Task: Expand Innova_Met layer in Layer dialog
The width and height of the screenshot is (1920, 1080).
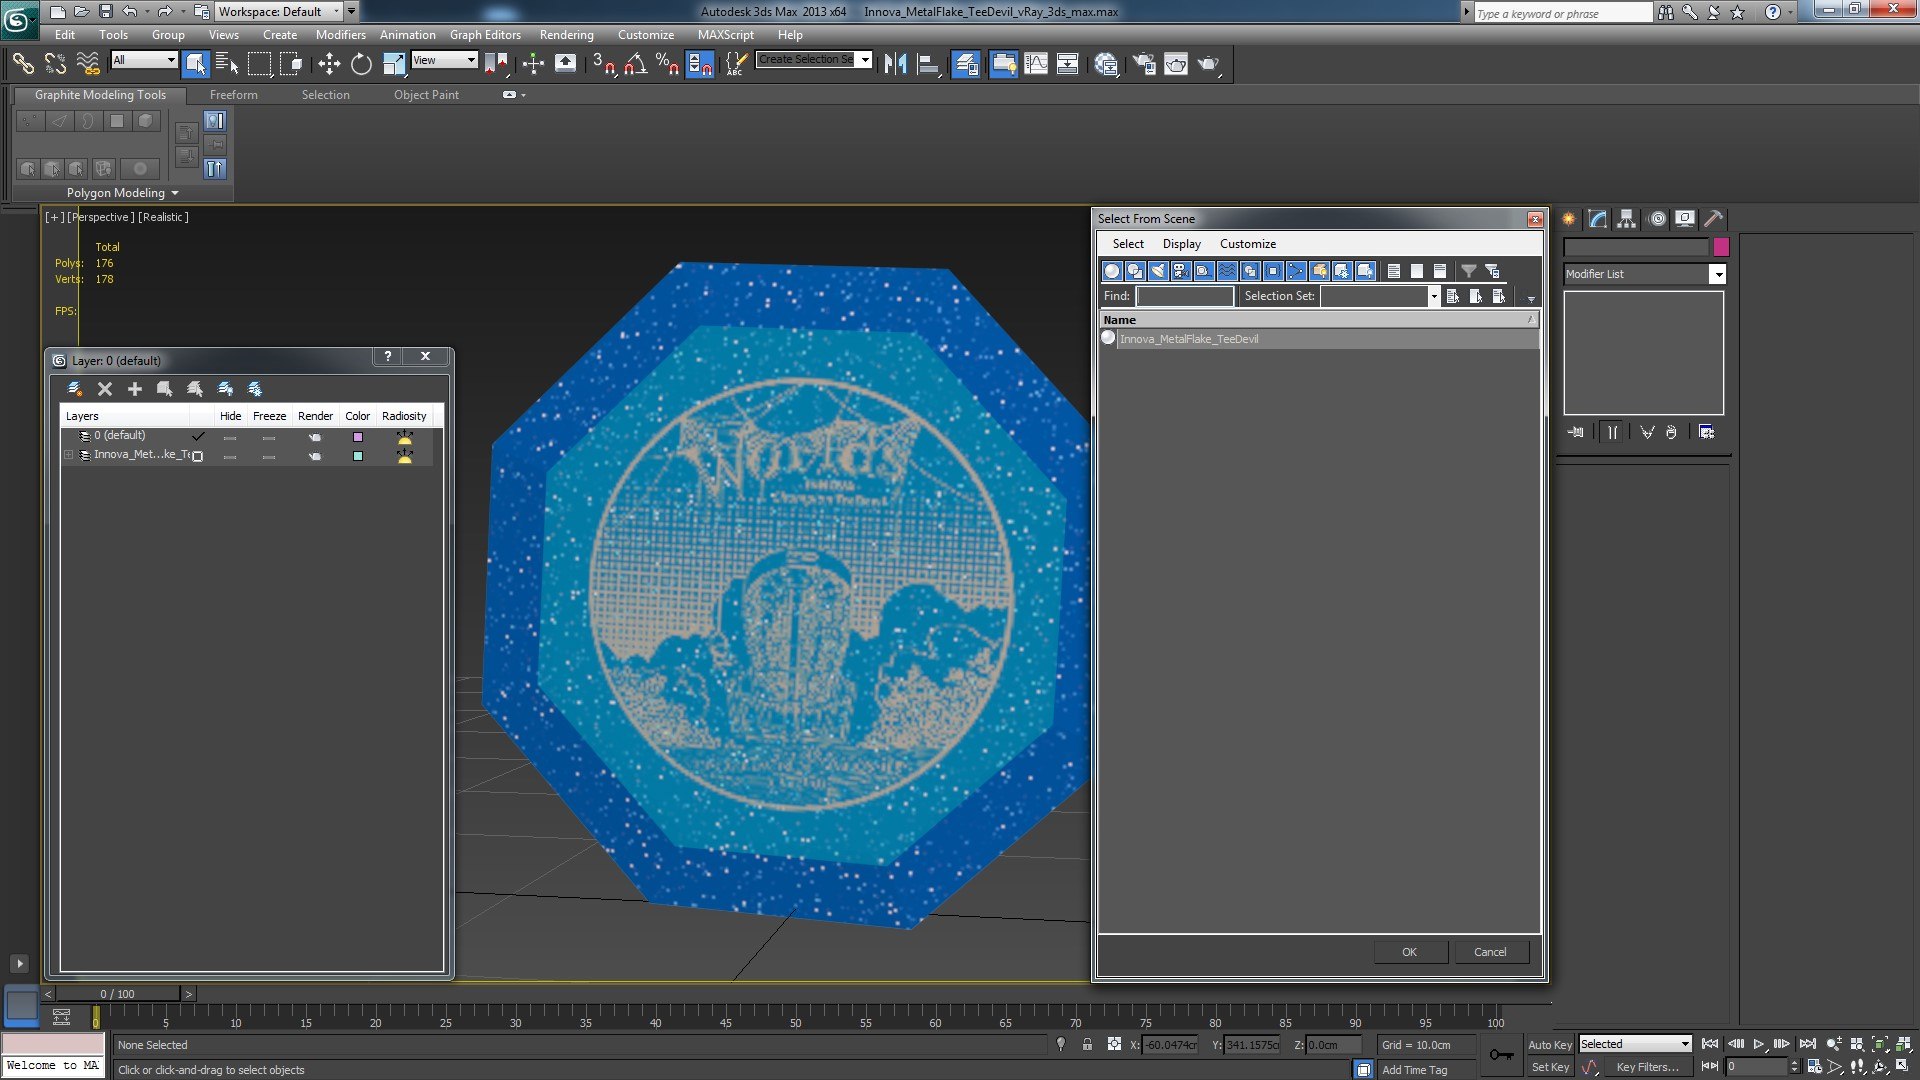Action: pos(69,455)
